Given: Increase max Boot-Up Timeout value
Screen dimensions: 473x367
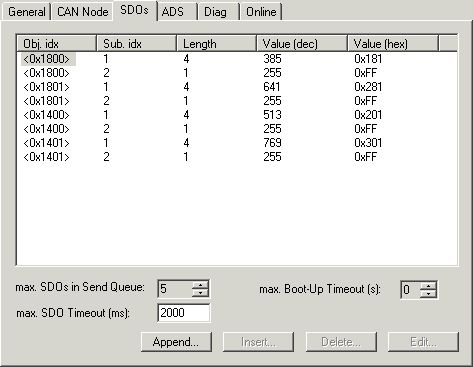Looking at the screenshot, I should coord(428,286).
